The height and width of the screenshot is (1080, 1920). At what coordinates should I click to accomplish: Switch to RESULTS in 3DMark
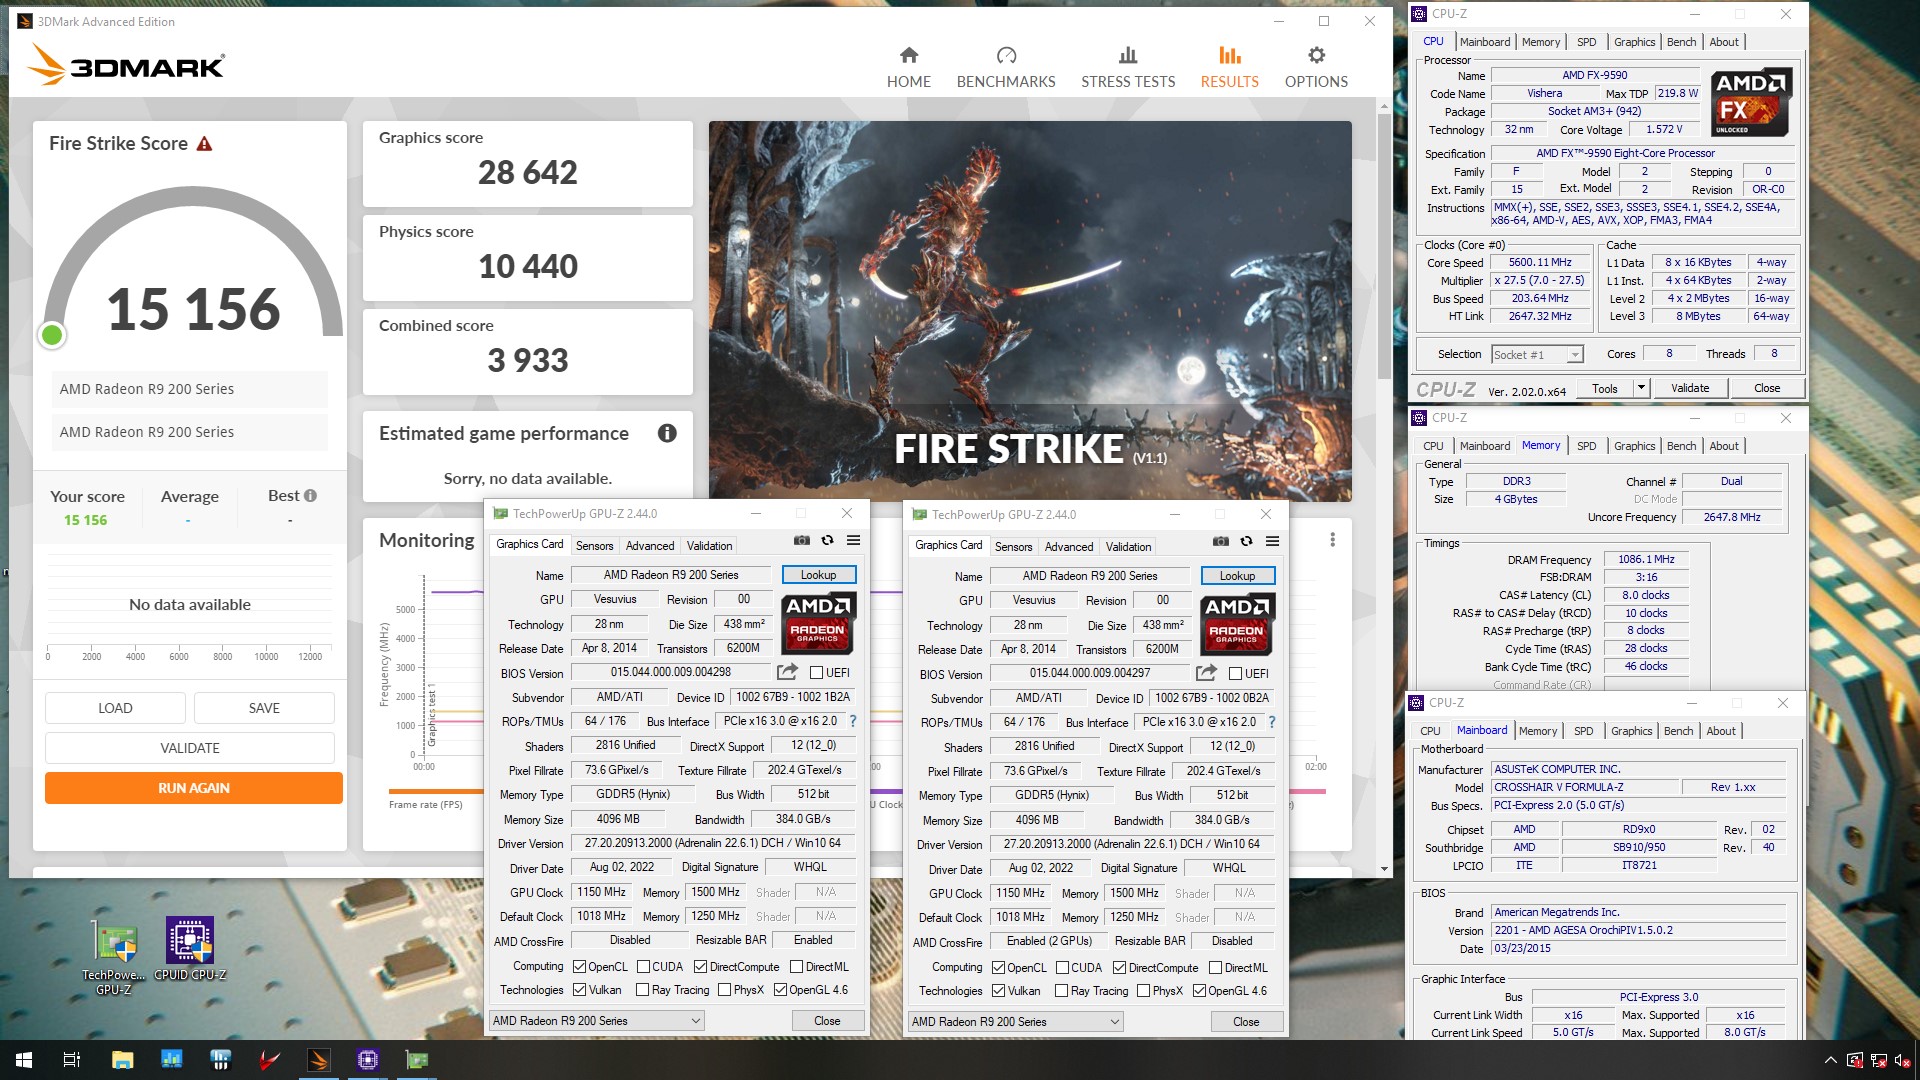(x=1229, y=68)
